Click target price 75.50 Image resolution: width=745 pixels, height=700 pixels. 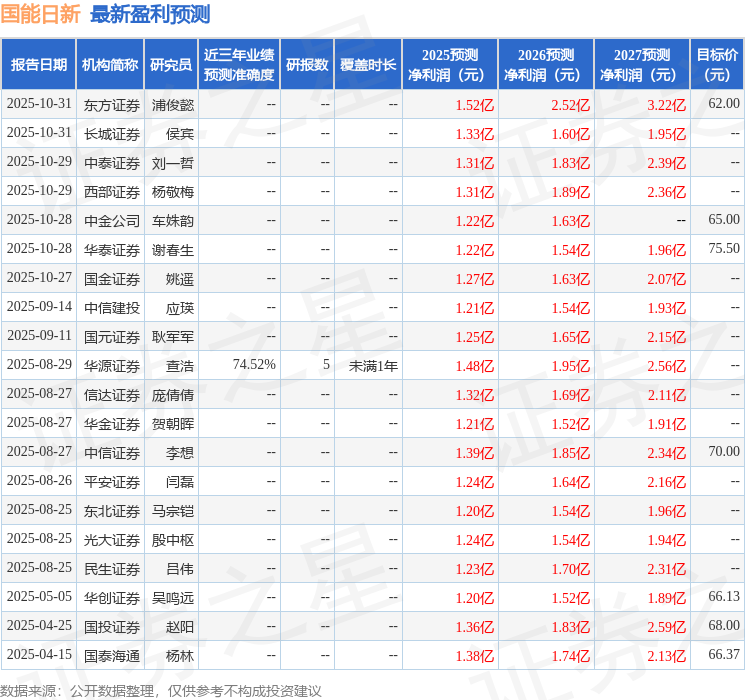point(724,249)
